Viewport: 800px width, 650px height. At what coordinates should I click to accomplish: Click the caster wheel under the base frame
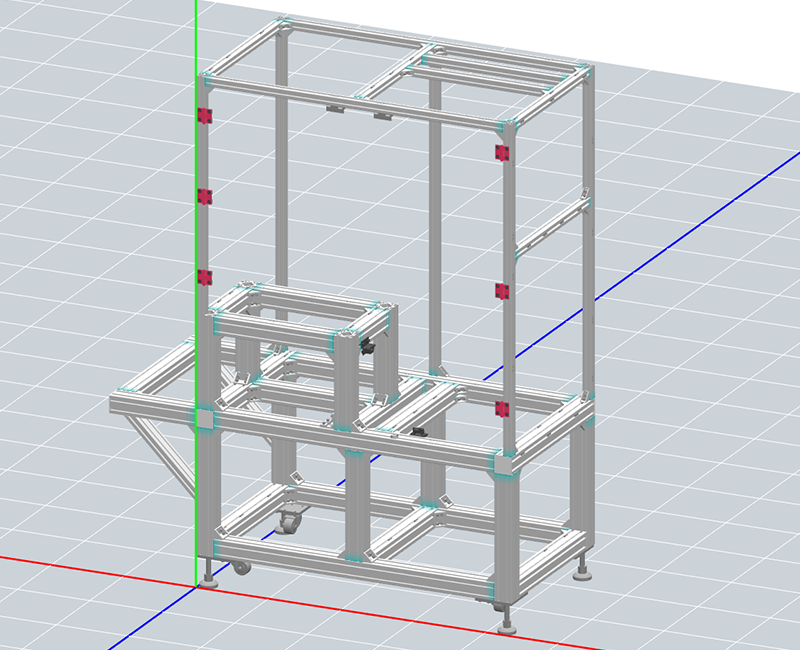click(x=291, y=523)
